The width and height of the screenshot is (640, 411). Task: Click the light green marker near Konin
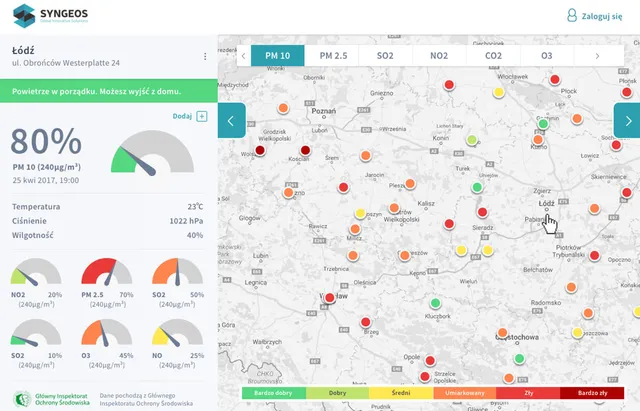(x=472, y=140)
